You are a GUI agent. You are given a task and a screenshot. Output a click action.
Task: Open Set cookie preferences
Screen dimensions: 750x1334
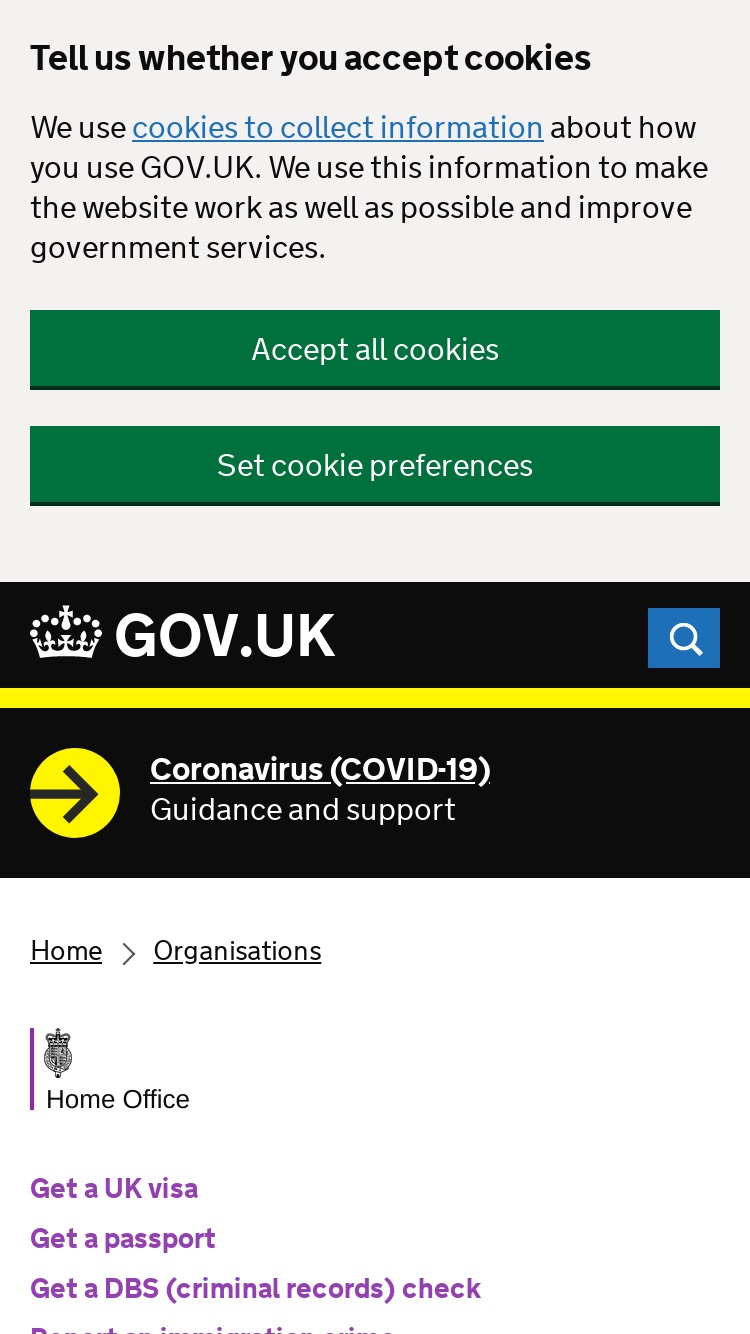[375, 465]
